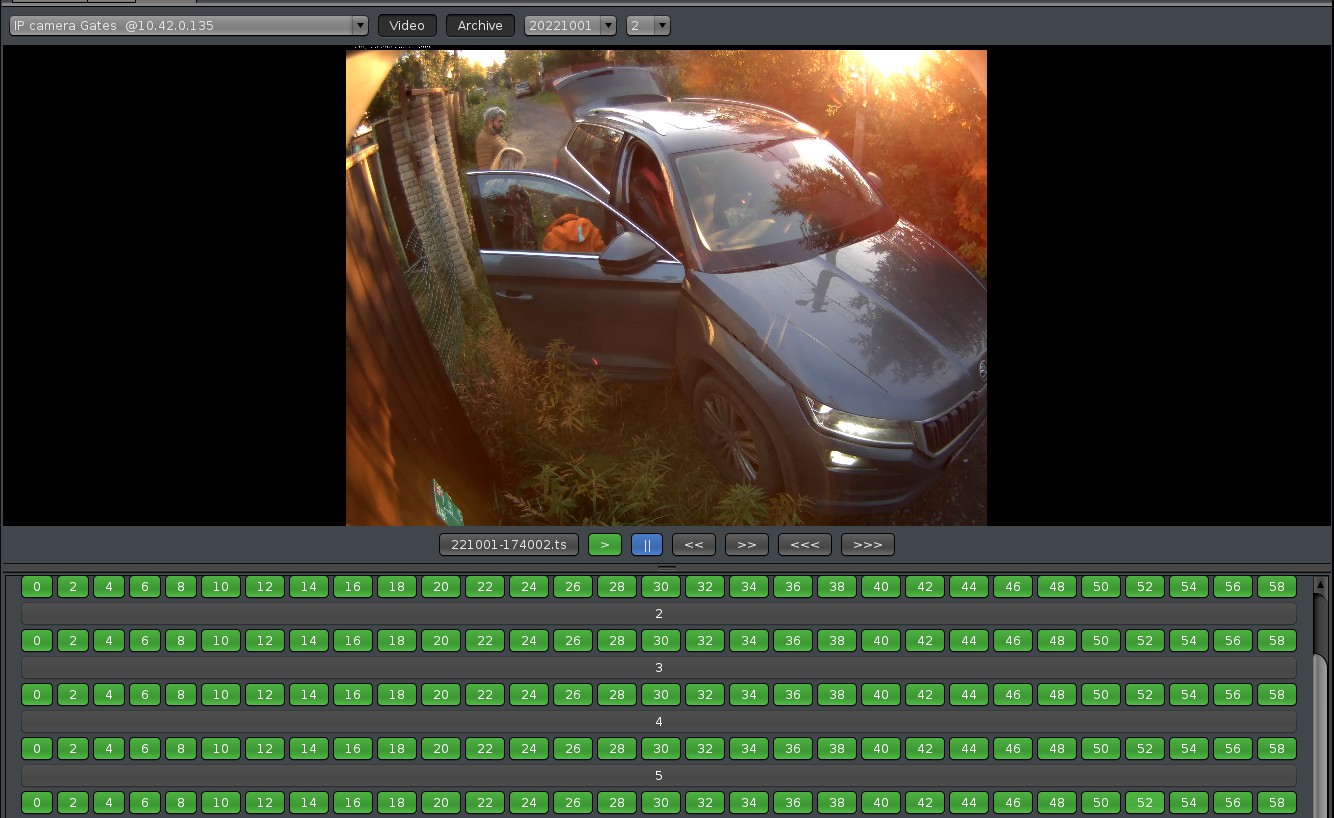Click the camera video frame

[666, 288]
